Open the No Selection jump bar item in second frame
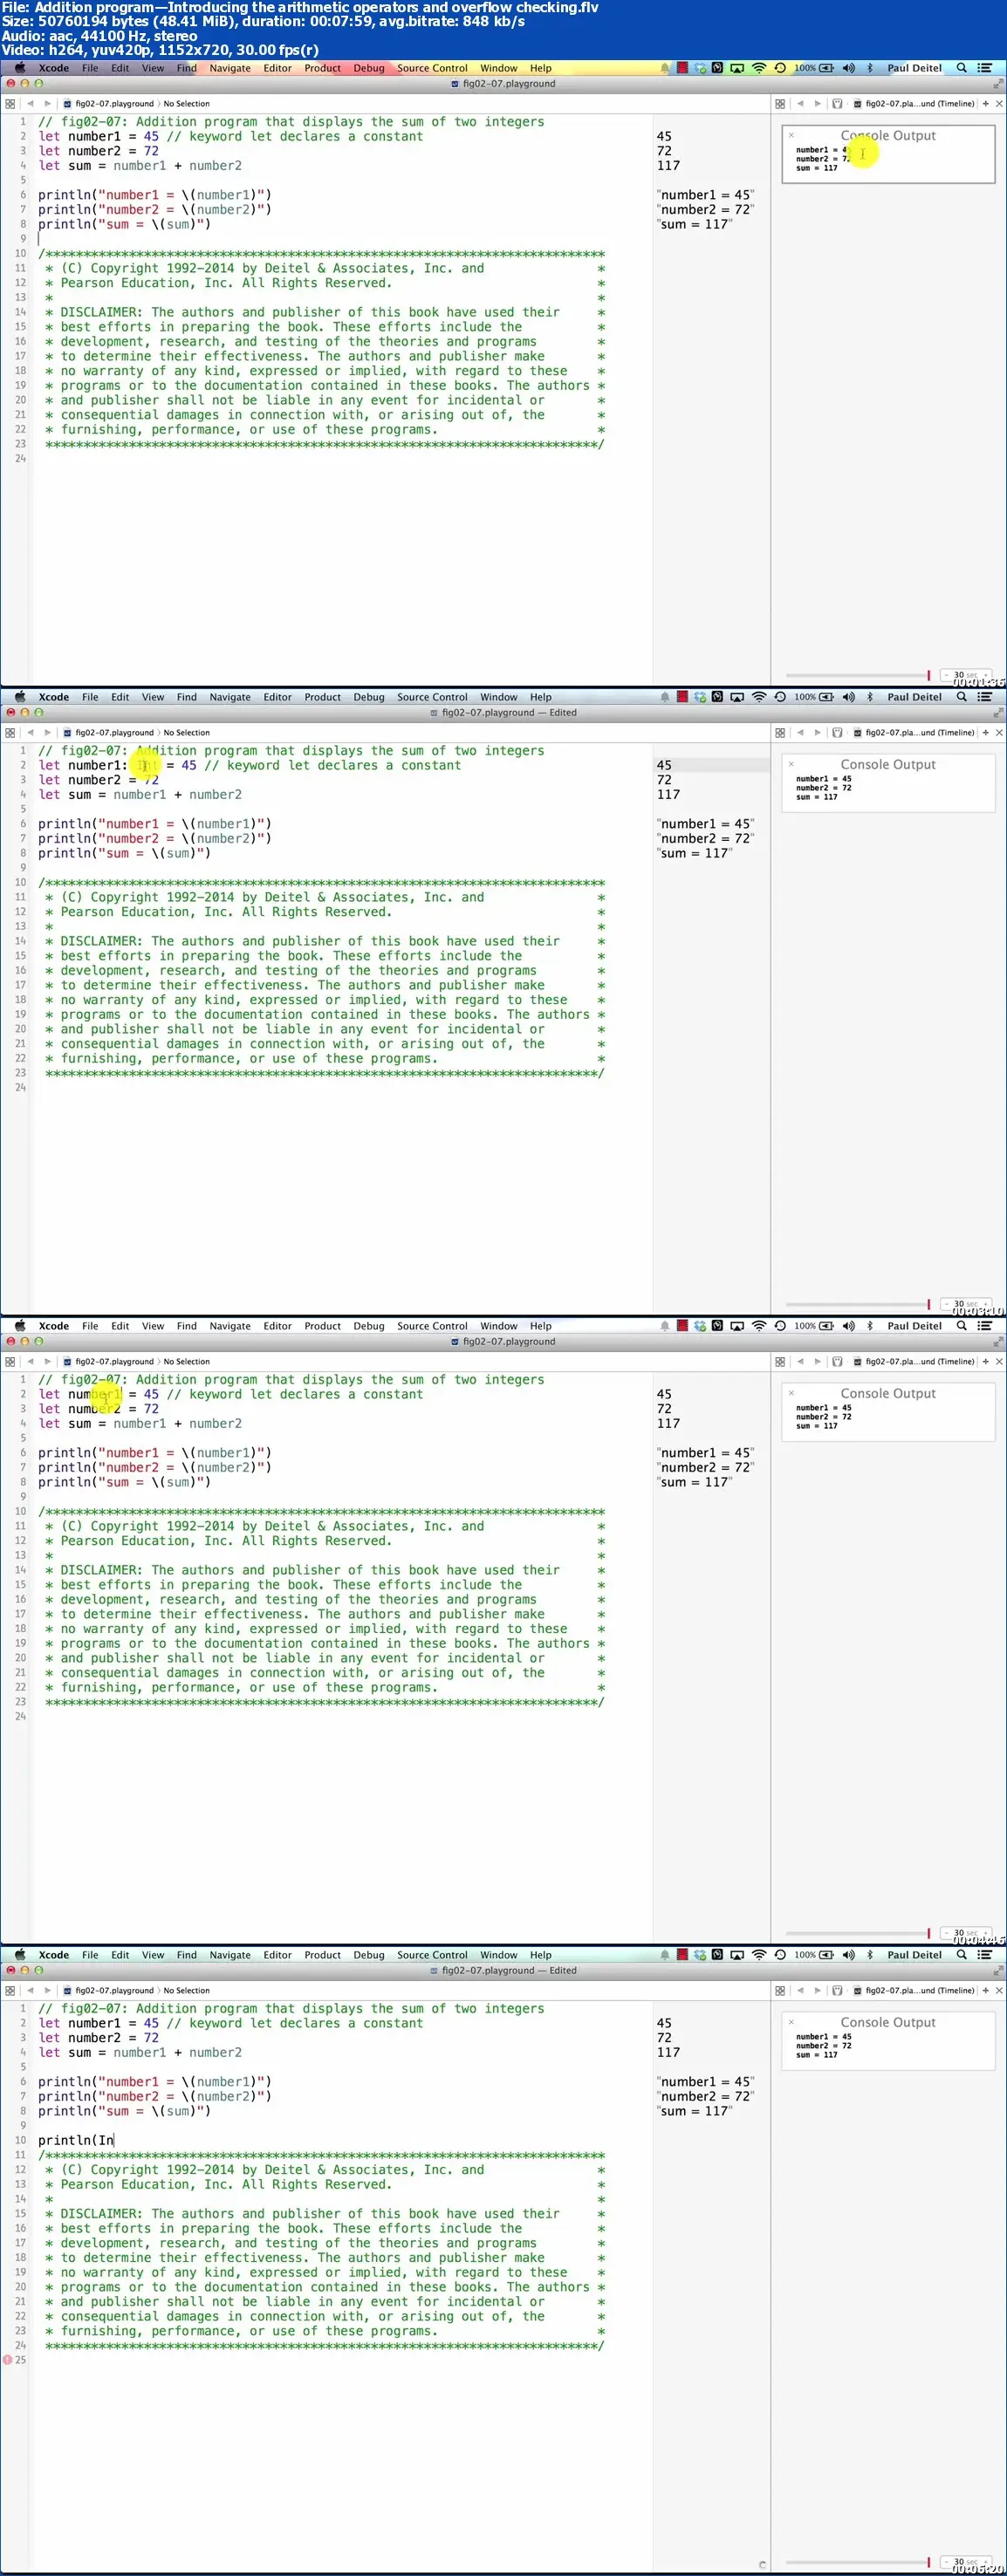 pos(187,733)
